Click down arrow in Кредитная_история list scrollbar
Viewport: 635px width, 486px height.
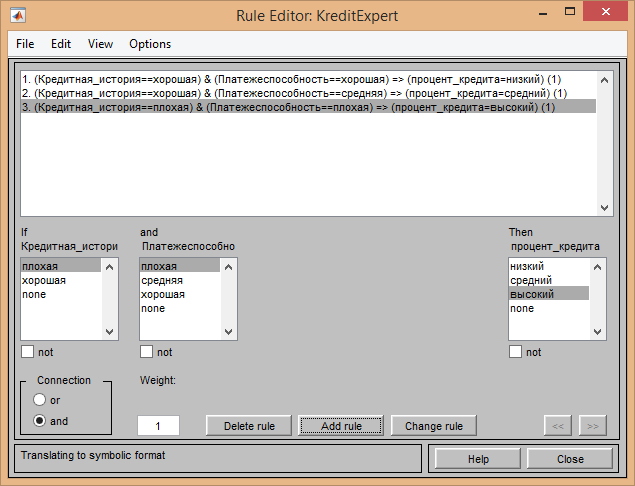109,332
